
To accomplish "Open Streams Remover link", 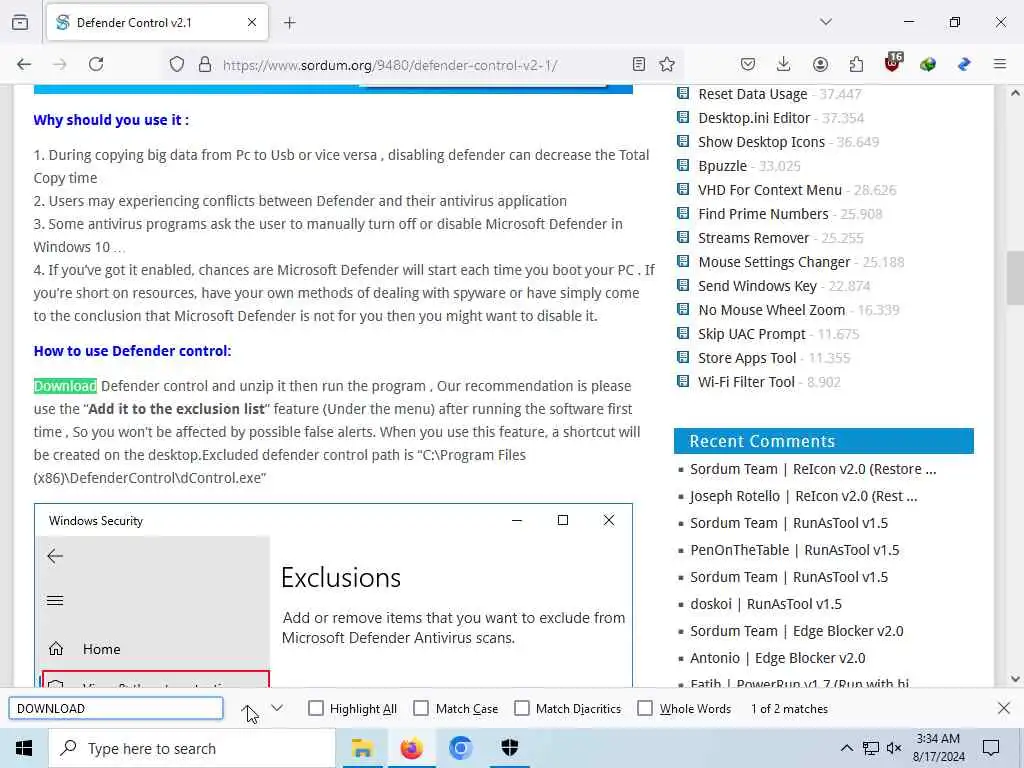I will point(753,238).
